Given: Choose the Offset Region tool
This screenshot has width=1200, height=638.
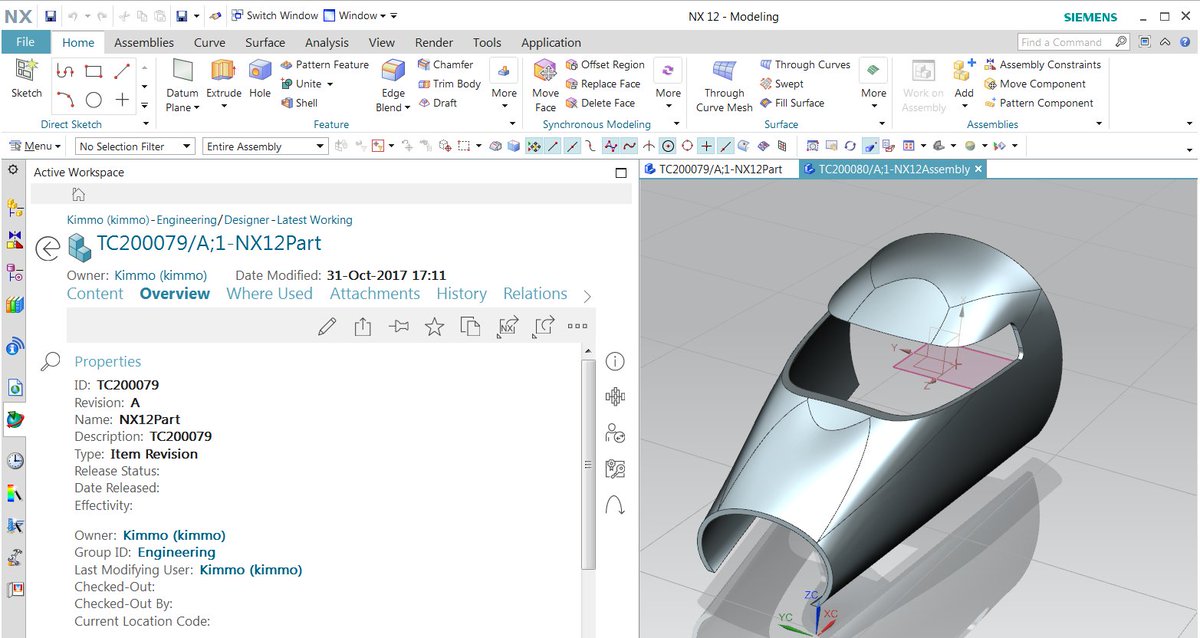Looking at the screenshot, I should [x=605, y=65].
